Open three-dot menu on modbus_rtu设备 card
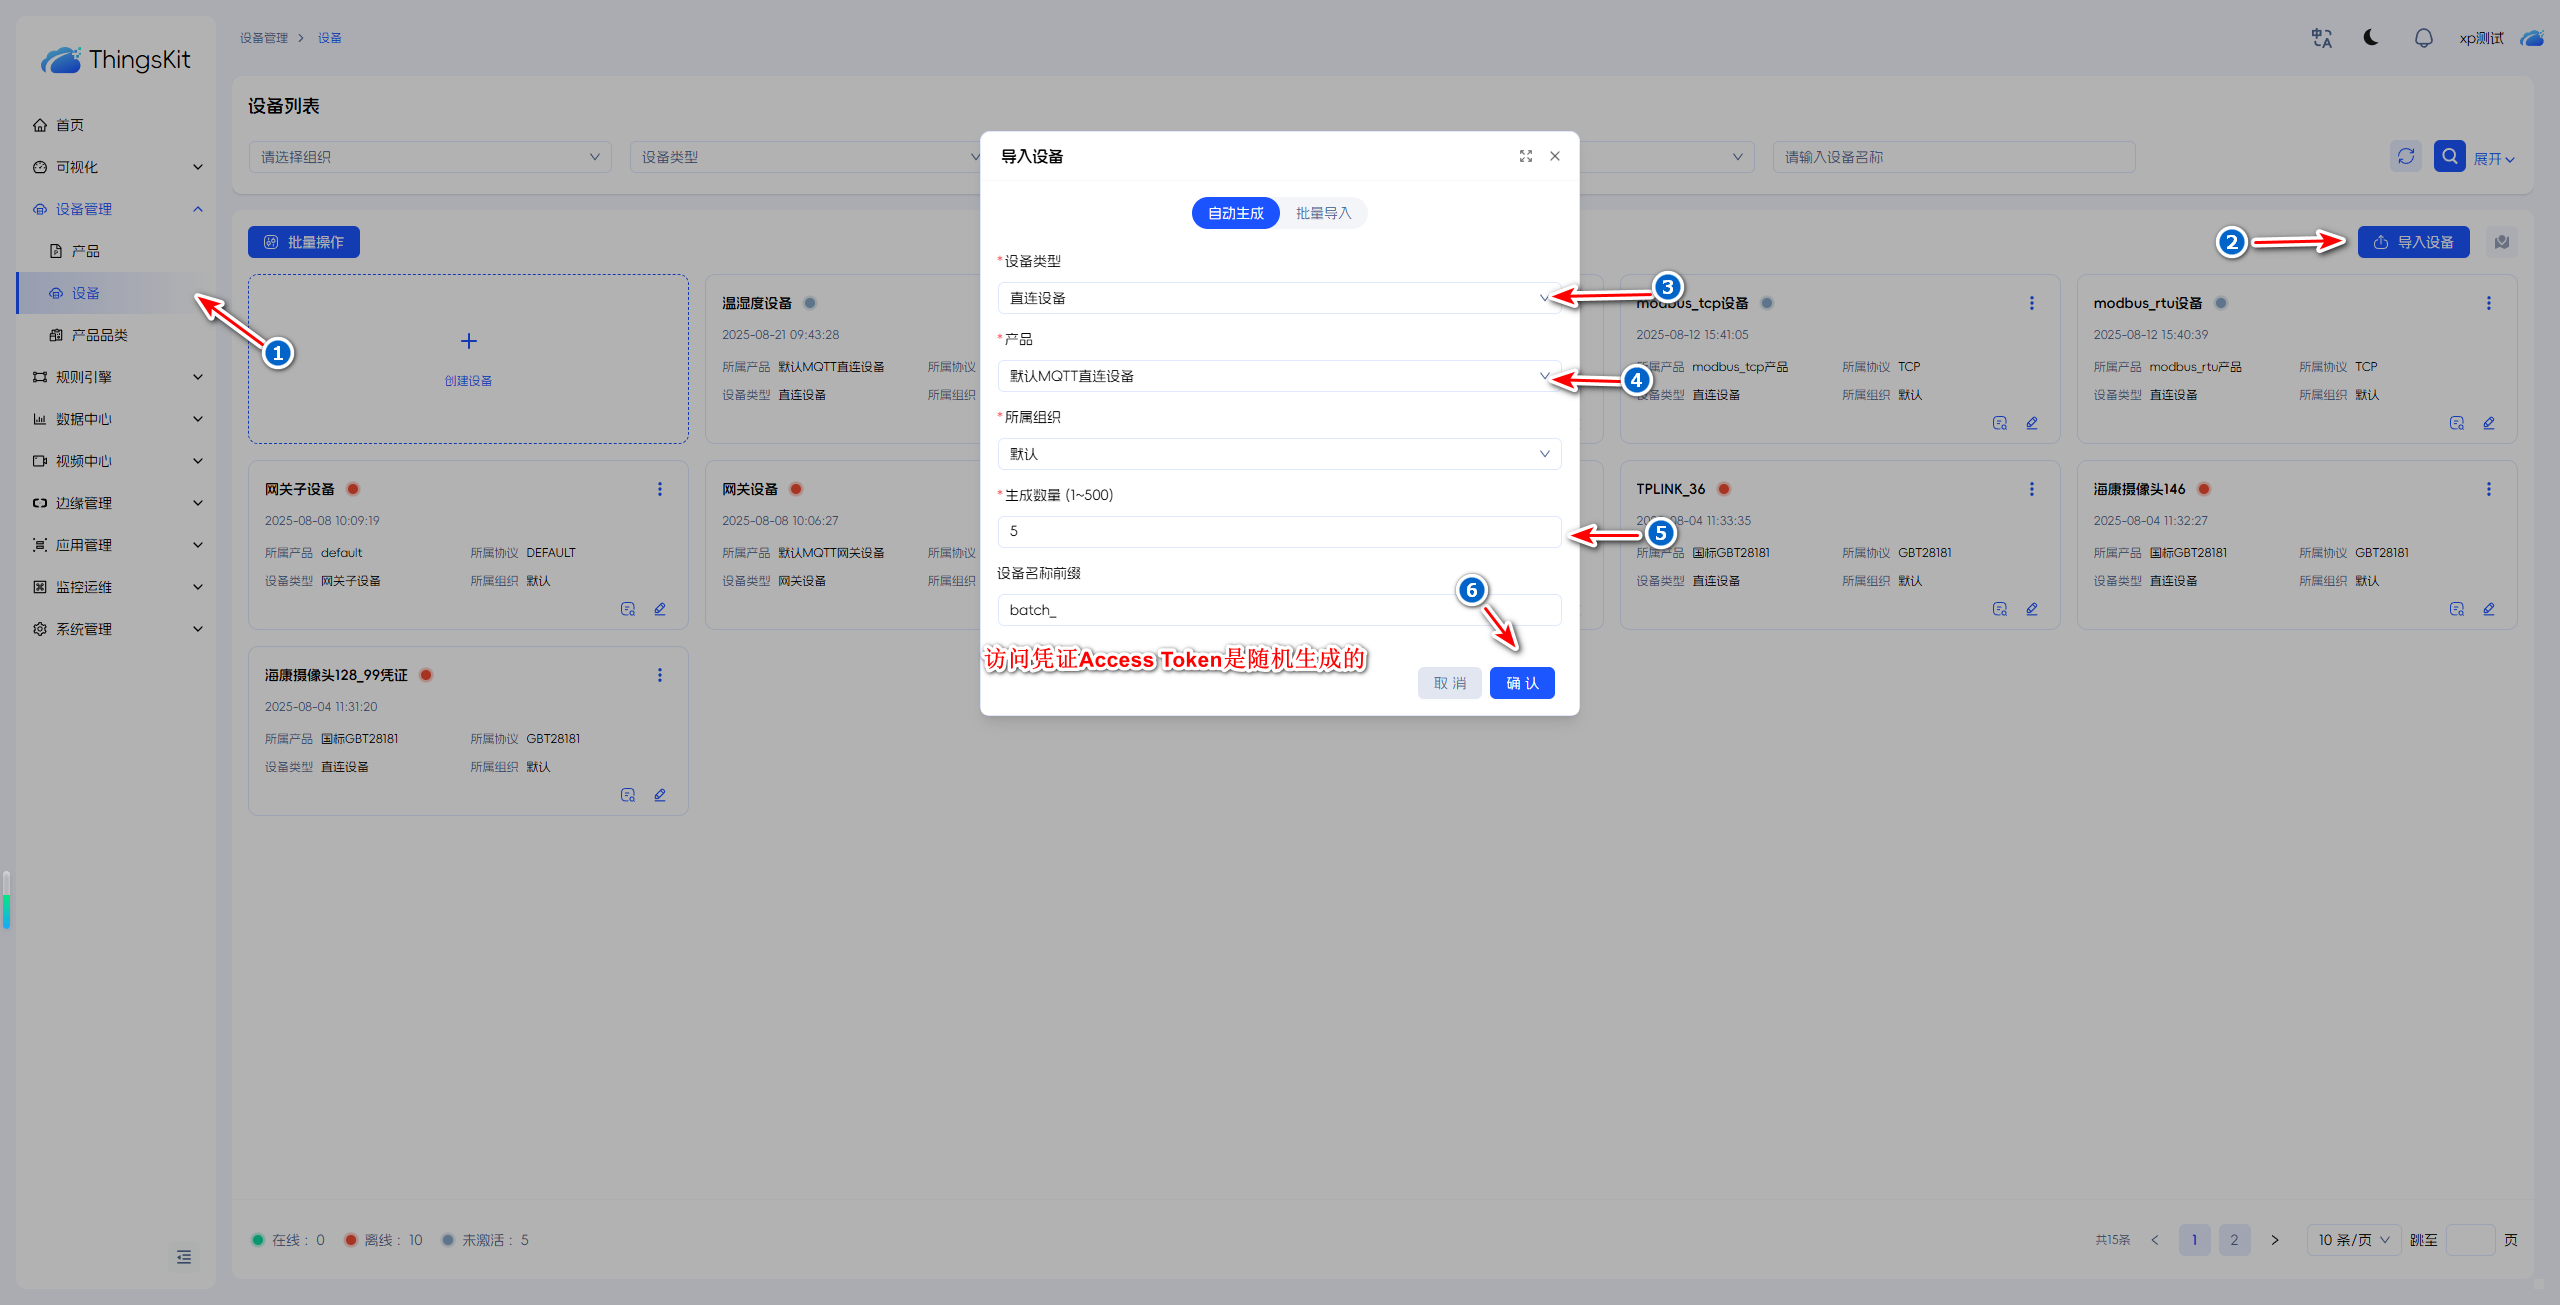Image resolution: width=2560 pixels, height=1305 pixels. click(2488, 303)
